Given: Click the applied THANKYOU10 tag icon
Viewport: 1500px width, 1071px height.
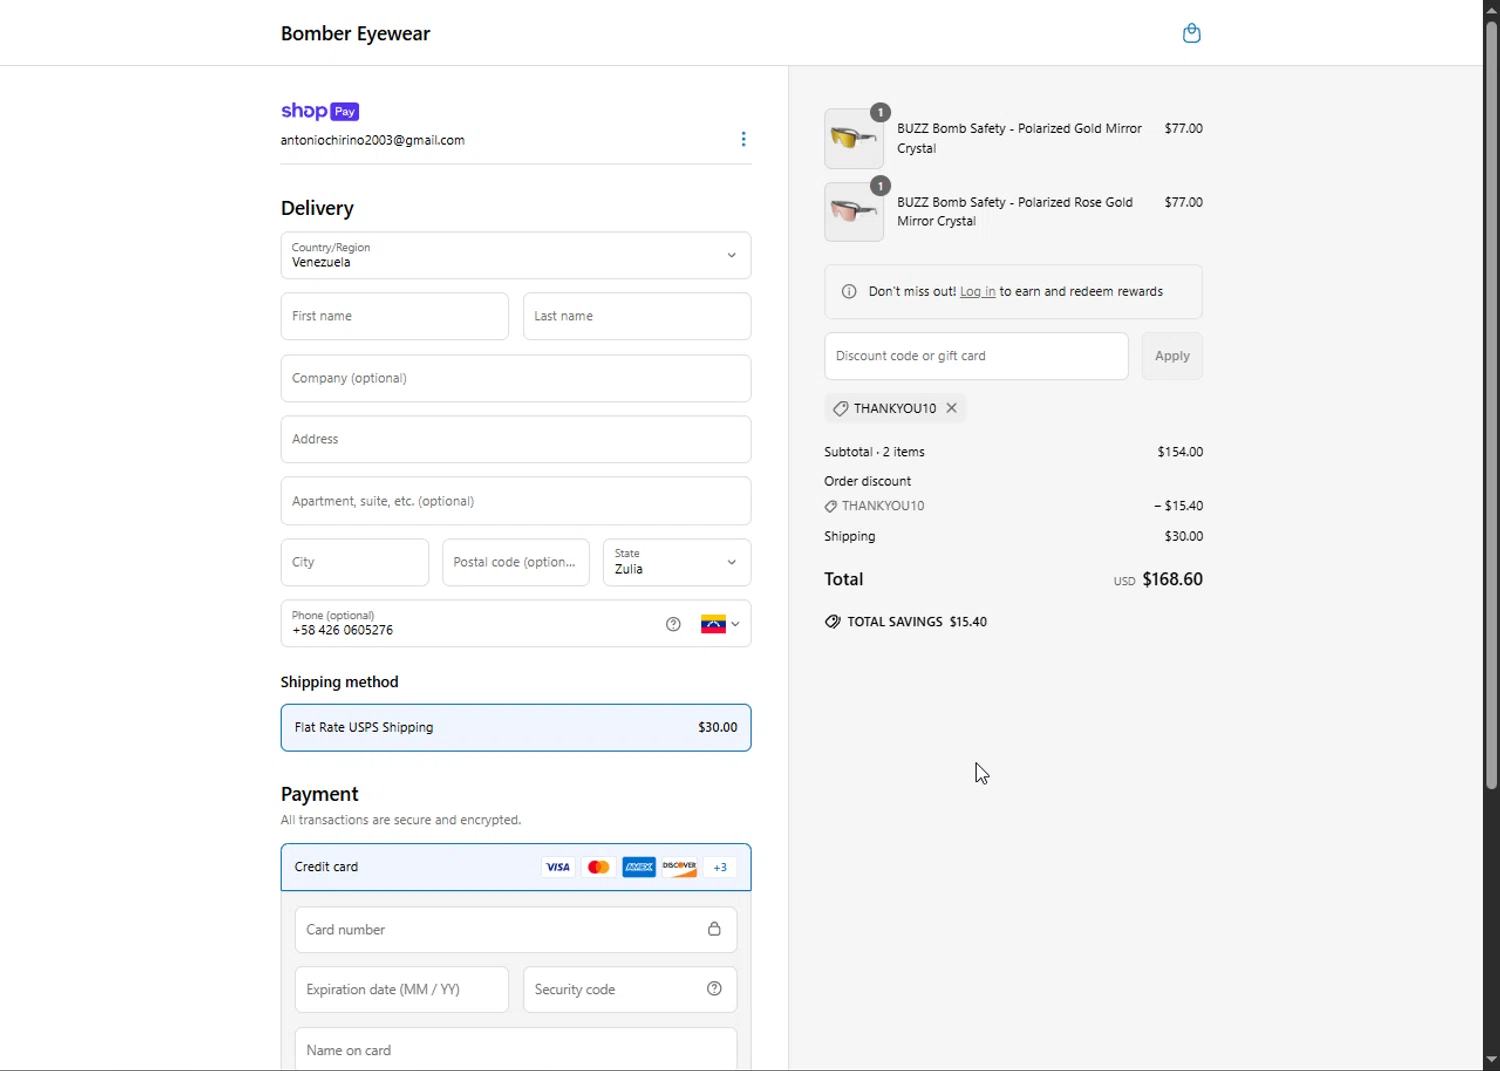Looking at the screenshot, I should (840, 408).
